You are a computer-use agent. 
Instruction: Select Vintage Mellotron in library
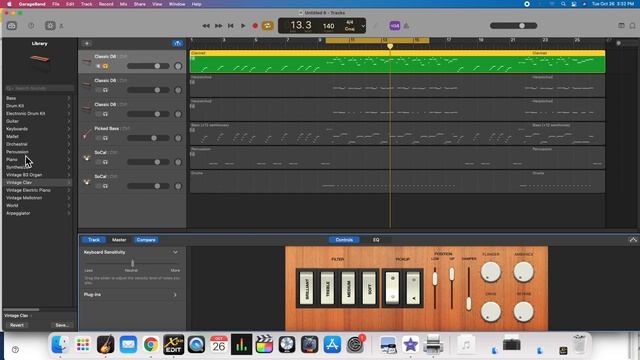[x=39, y=198]
